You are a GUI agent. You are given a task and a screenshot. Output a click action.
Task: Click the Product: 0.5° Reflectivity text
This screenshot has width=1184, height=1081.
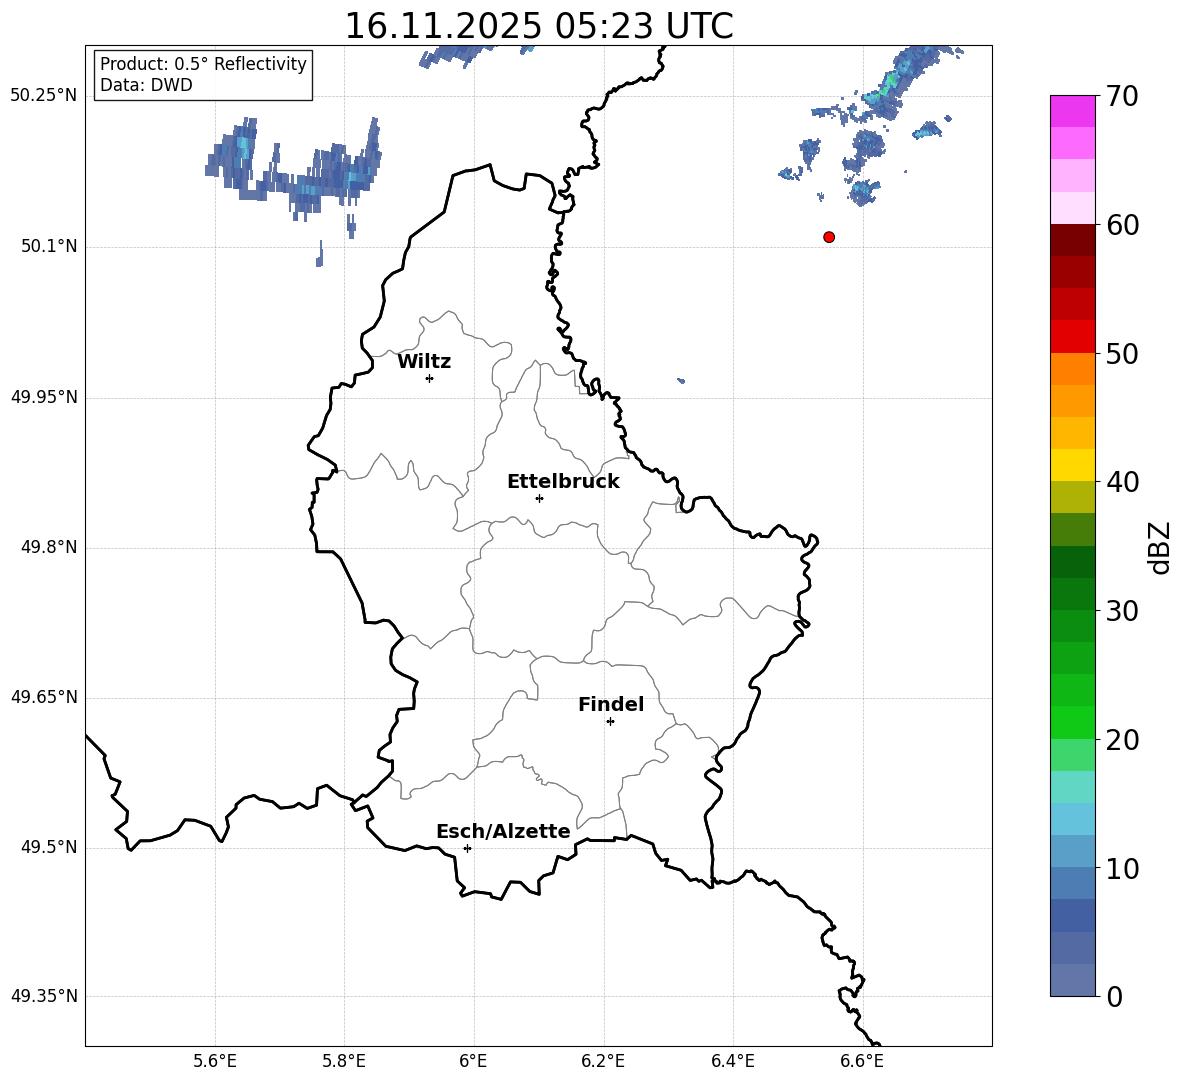203,64
